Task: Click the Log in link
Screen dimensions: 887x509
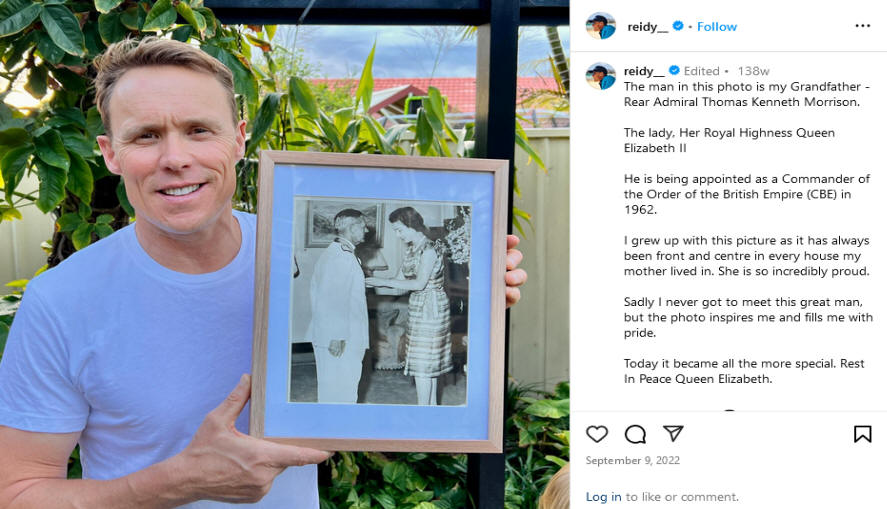Action: pos(603,497)
